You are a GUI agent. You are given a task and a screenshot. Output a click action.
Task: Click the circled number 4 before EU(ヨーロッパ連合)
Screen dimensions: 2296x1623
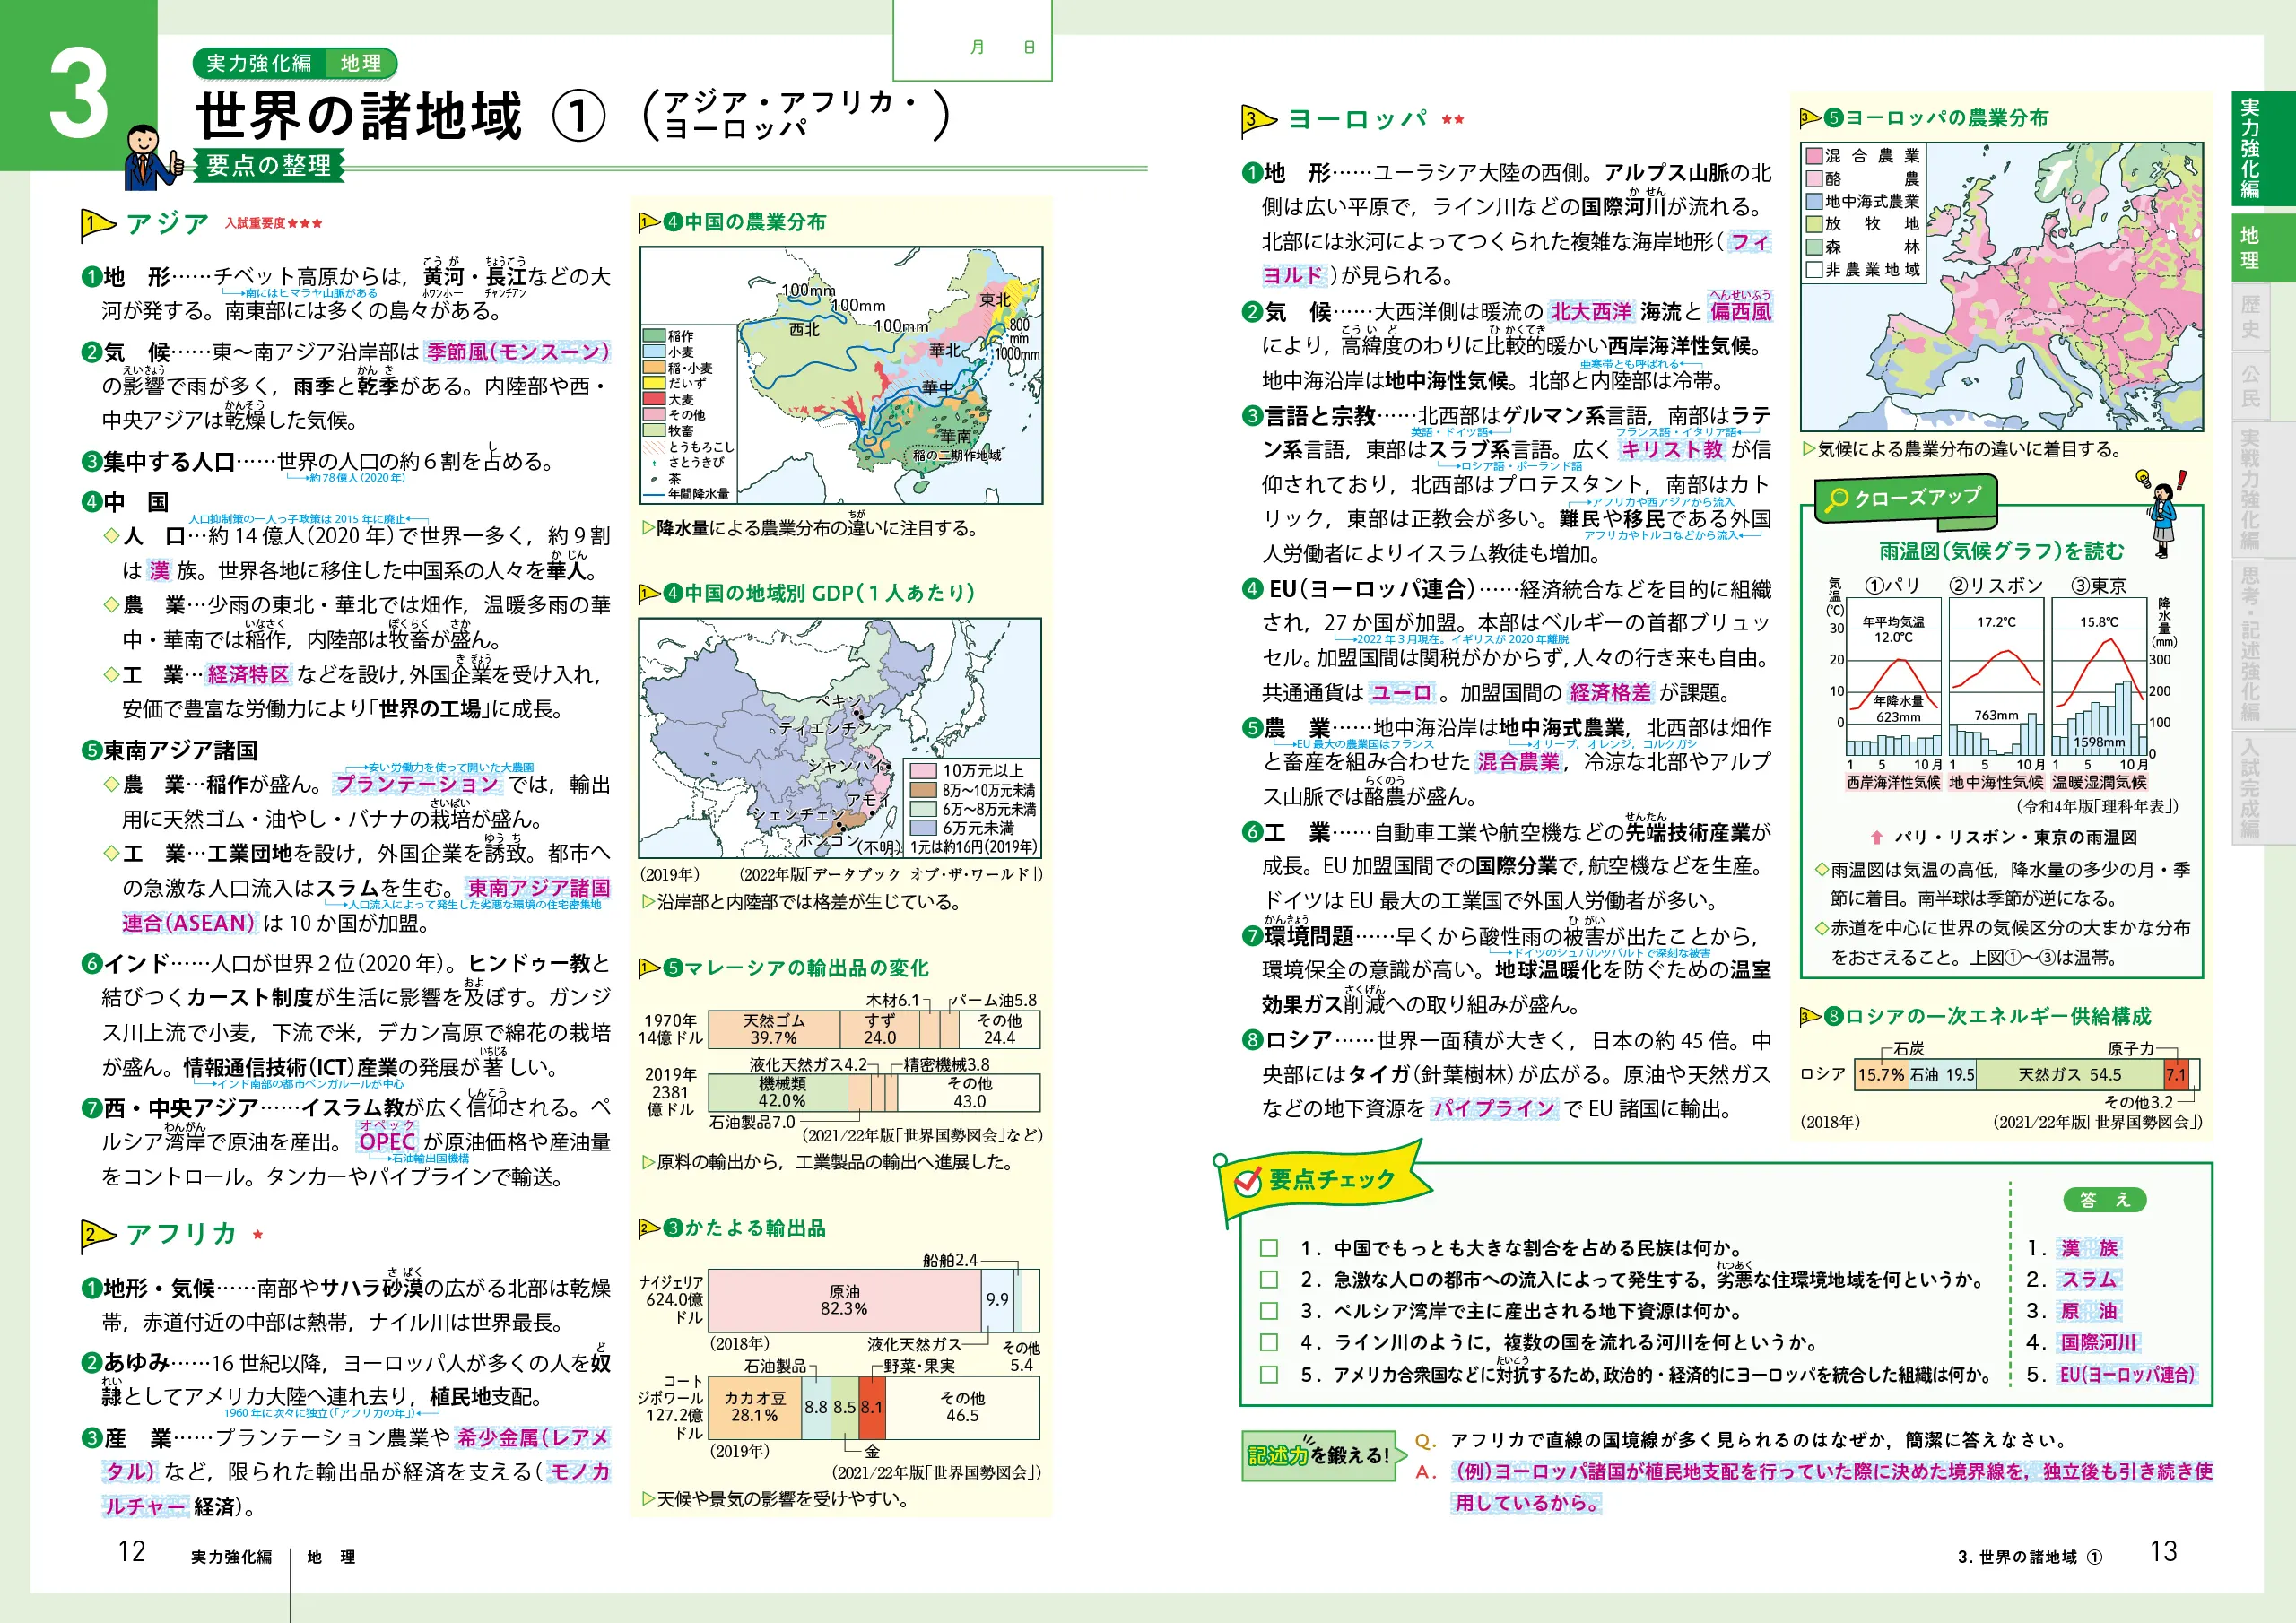tap(1253, 589)
